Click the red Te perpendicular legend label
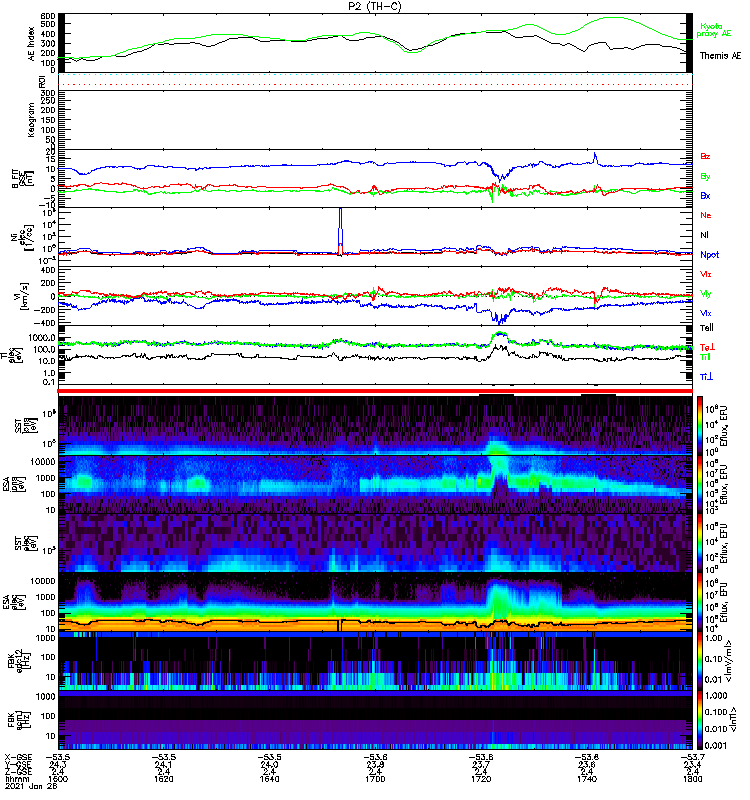The width and height of the screenshot is (750, 800). pyautogui.click(x=707, y=347)
